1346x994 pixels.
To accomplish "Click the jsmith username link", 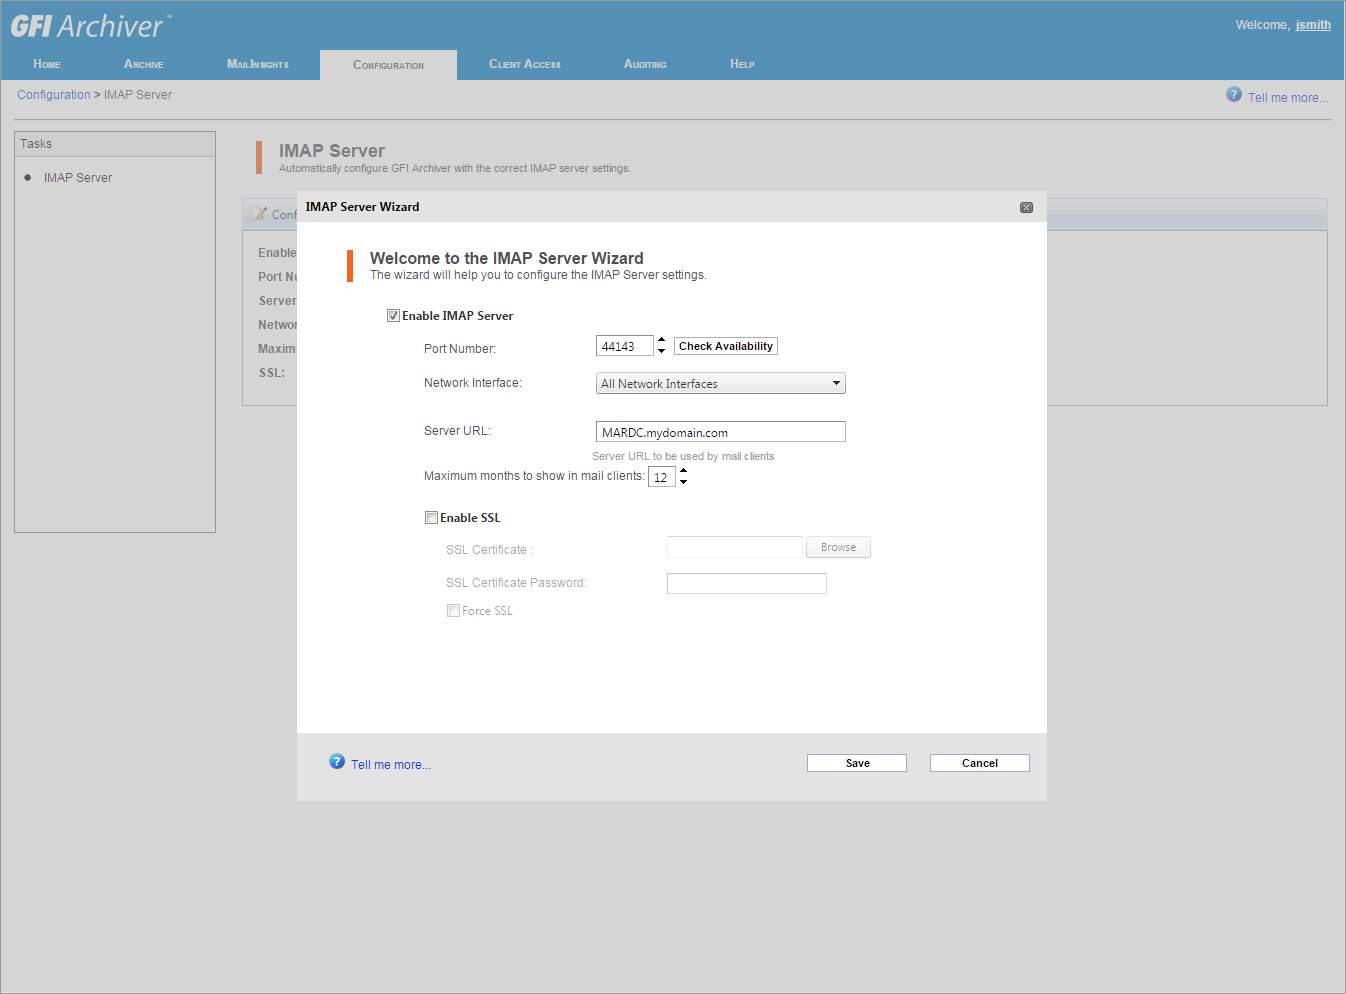I will point(1313,25).
